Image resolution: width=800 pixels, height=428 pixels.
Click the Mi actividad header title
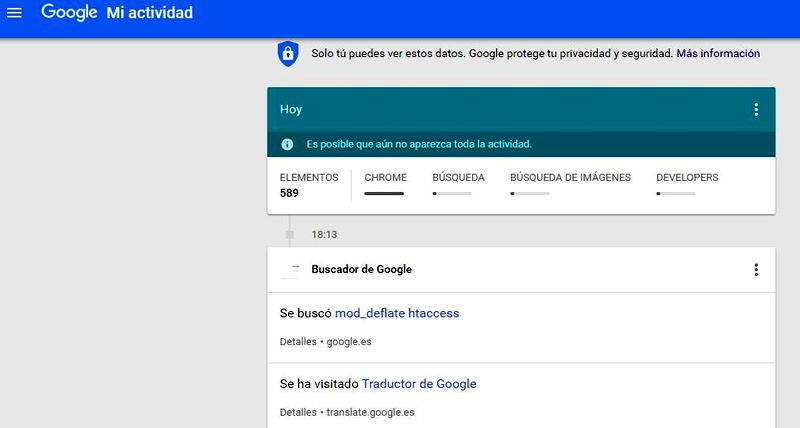(149, 13)
